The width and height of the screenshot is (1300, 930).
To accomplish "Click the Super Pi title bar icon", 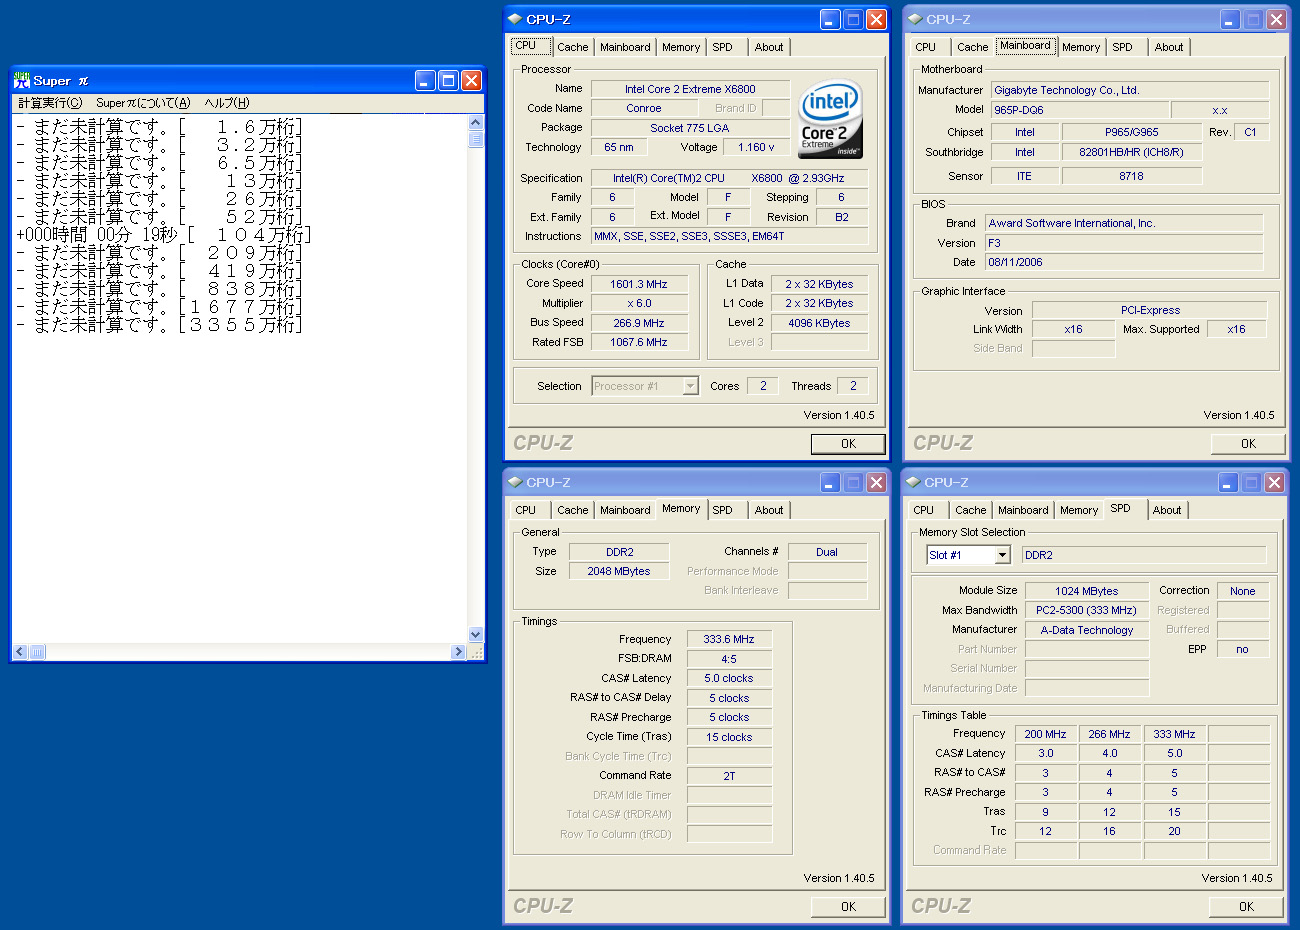I will [22, 81].
